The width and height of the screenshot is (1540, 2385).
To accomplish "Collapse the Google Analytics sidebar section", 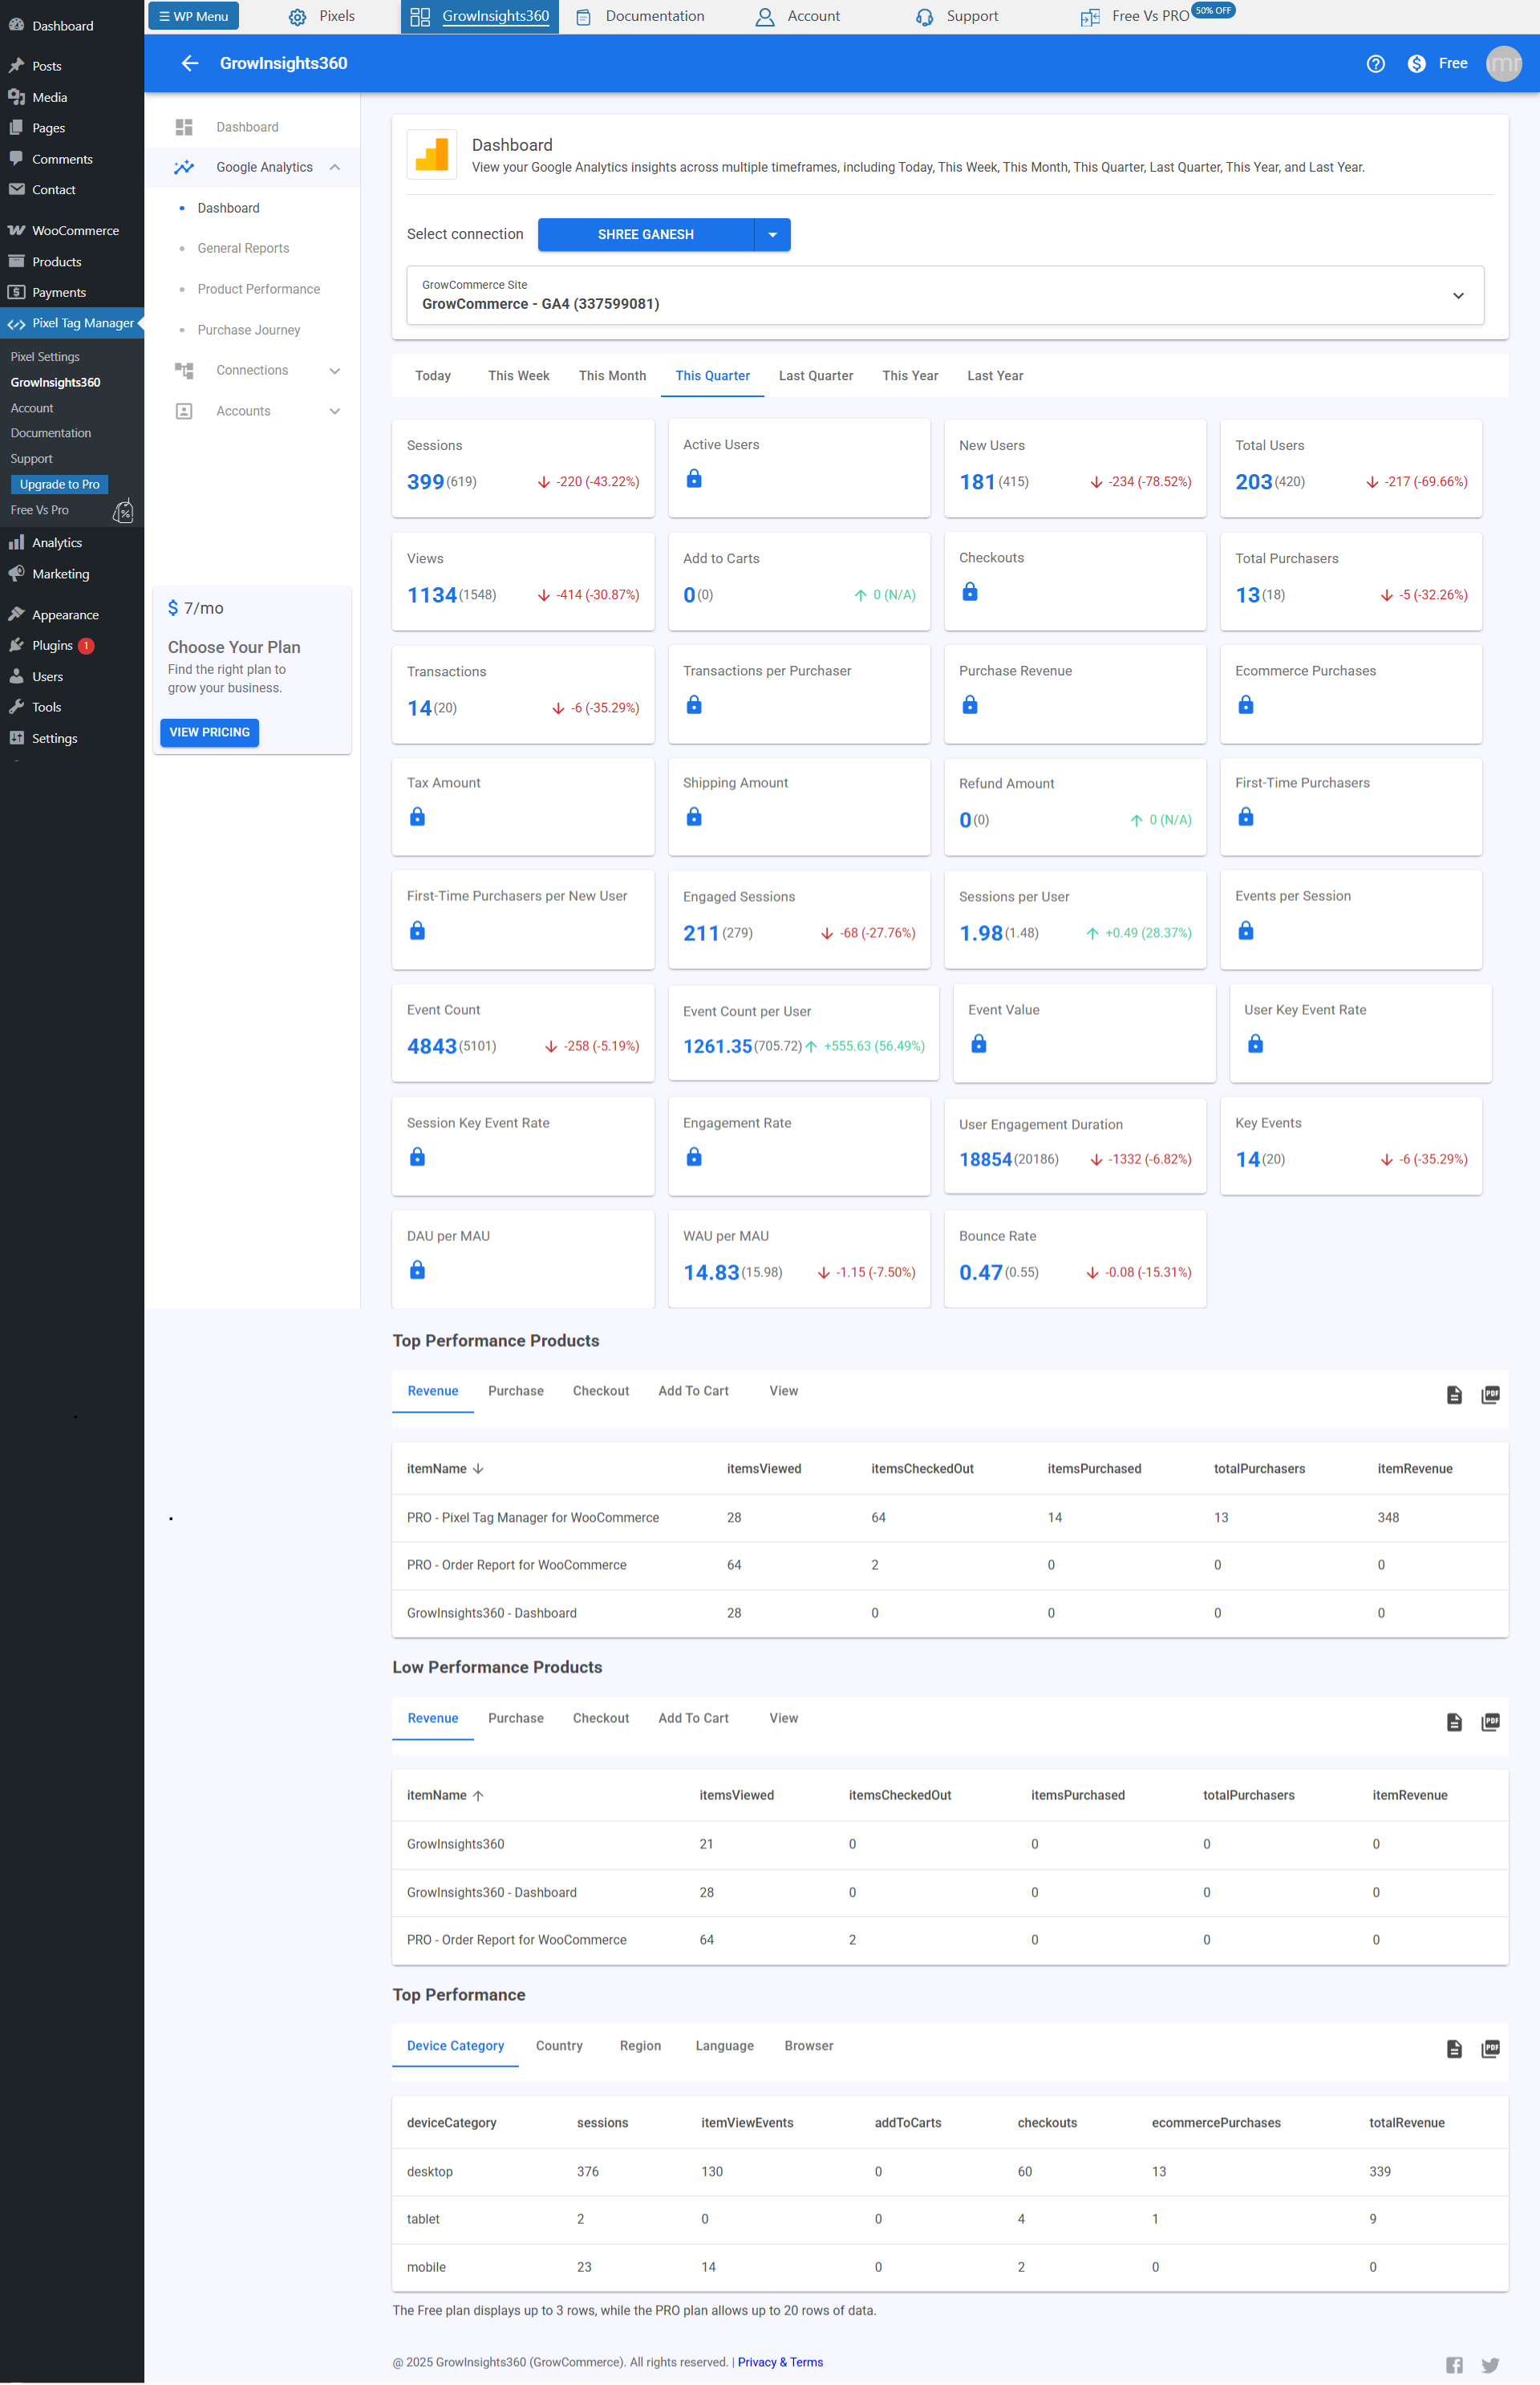I will click(334, 167).
